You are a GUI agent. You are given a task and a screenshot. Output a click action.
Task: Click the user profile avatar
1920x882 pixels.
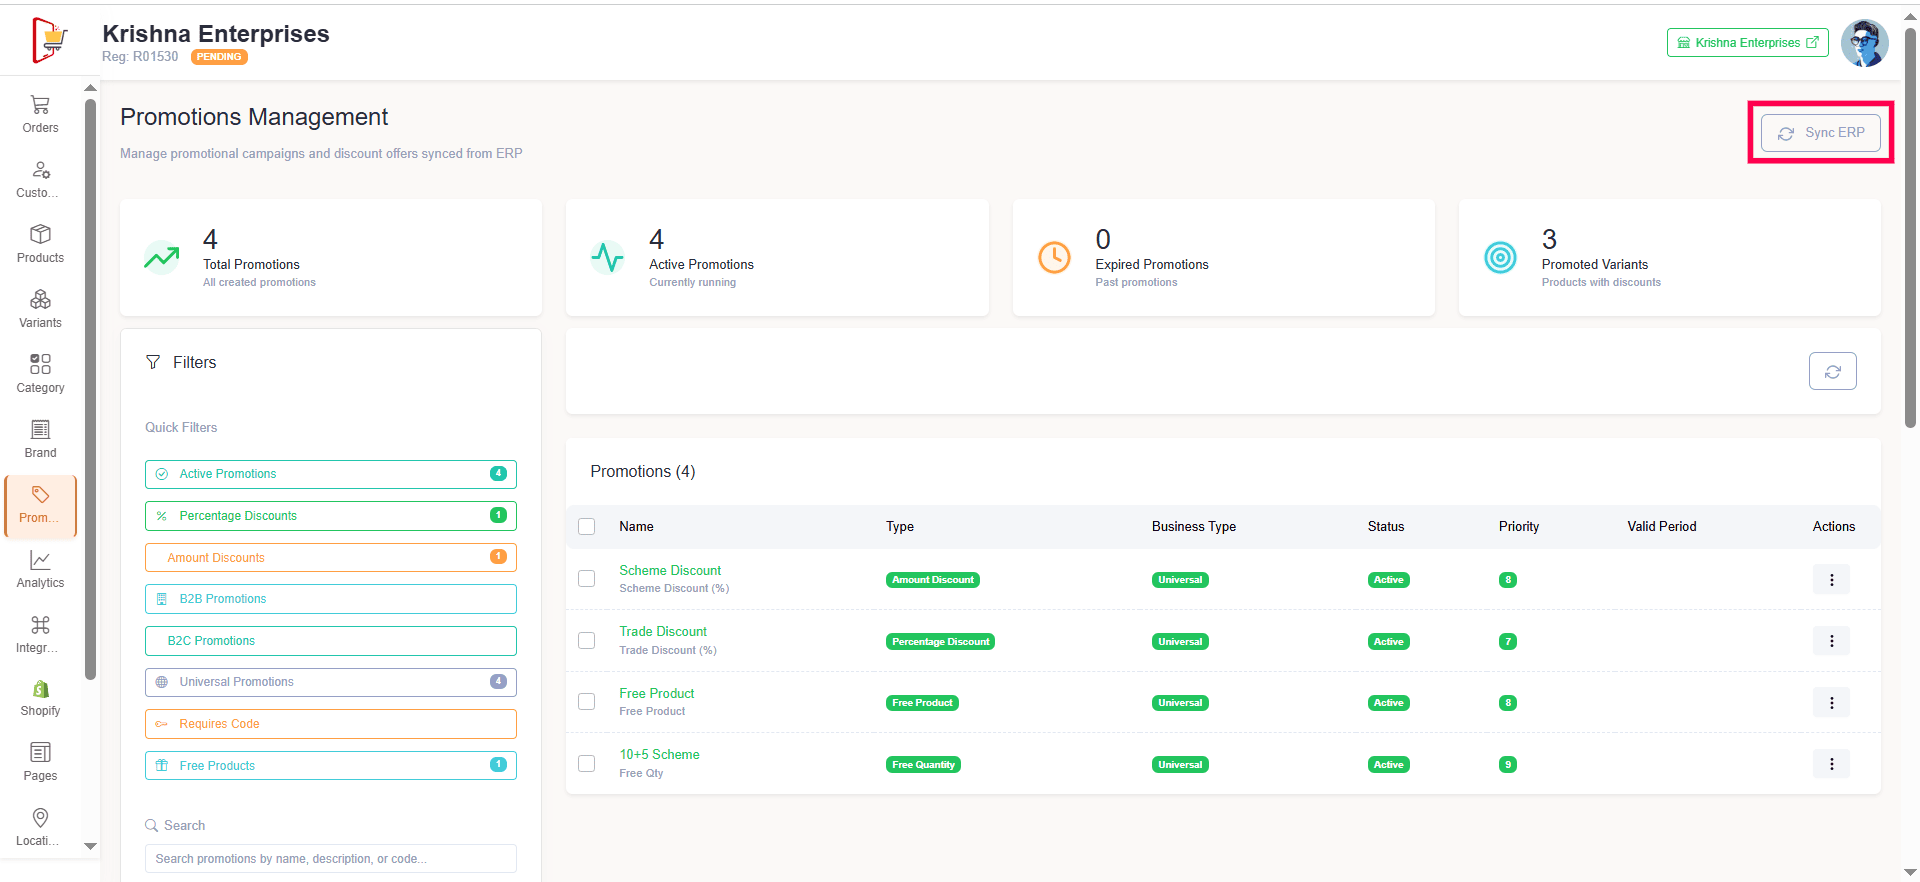tap(1864, 43)
